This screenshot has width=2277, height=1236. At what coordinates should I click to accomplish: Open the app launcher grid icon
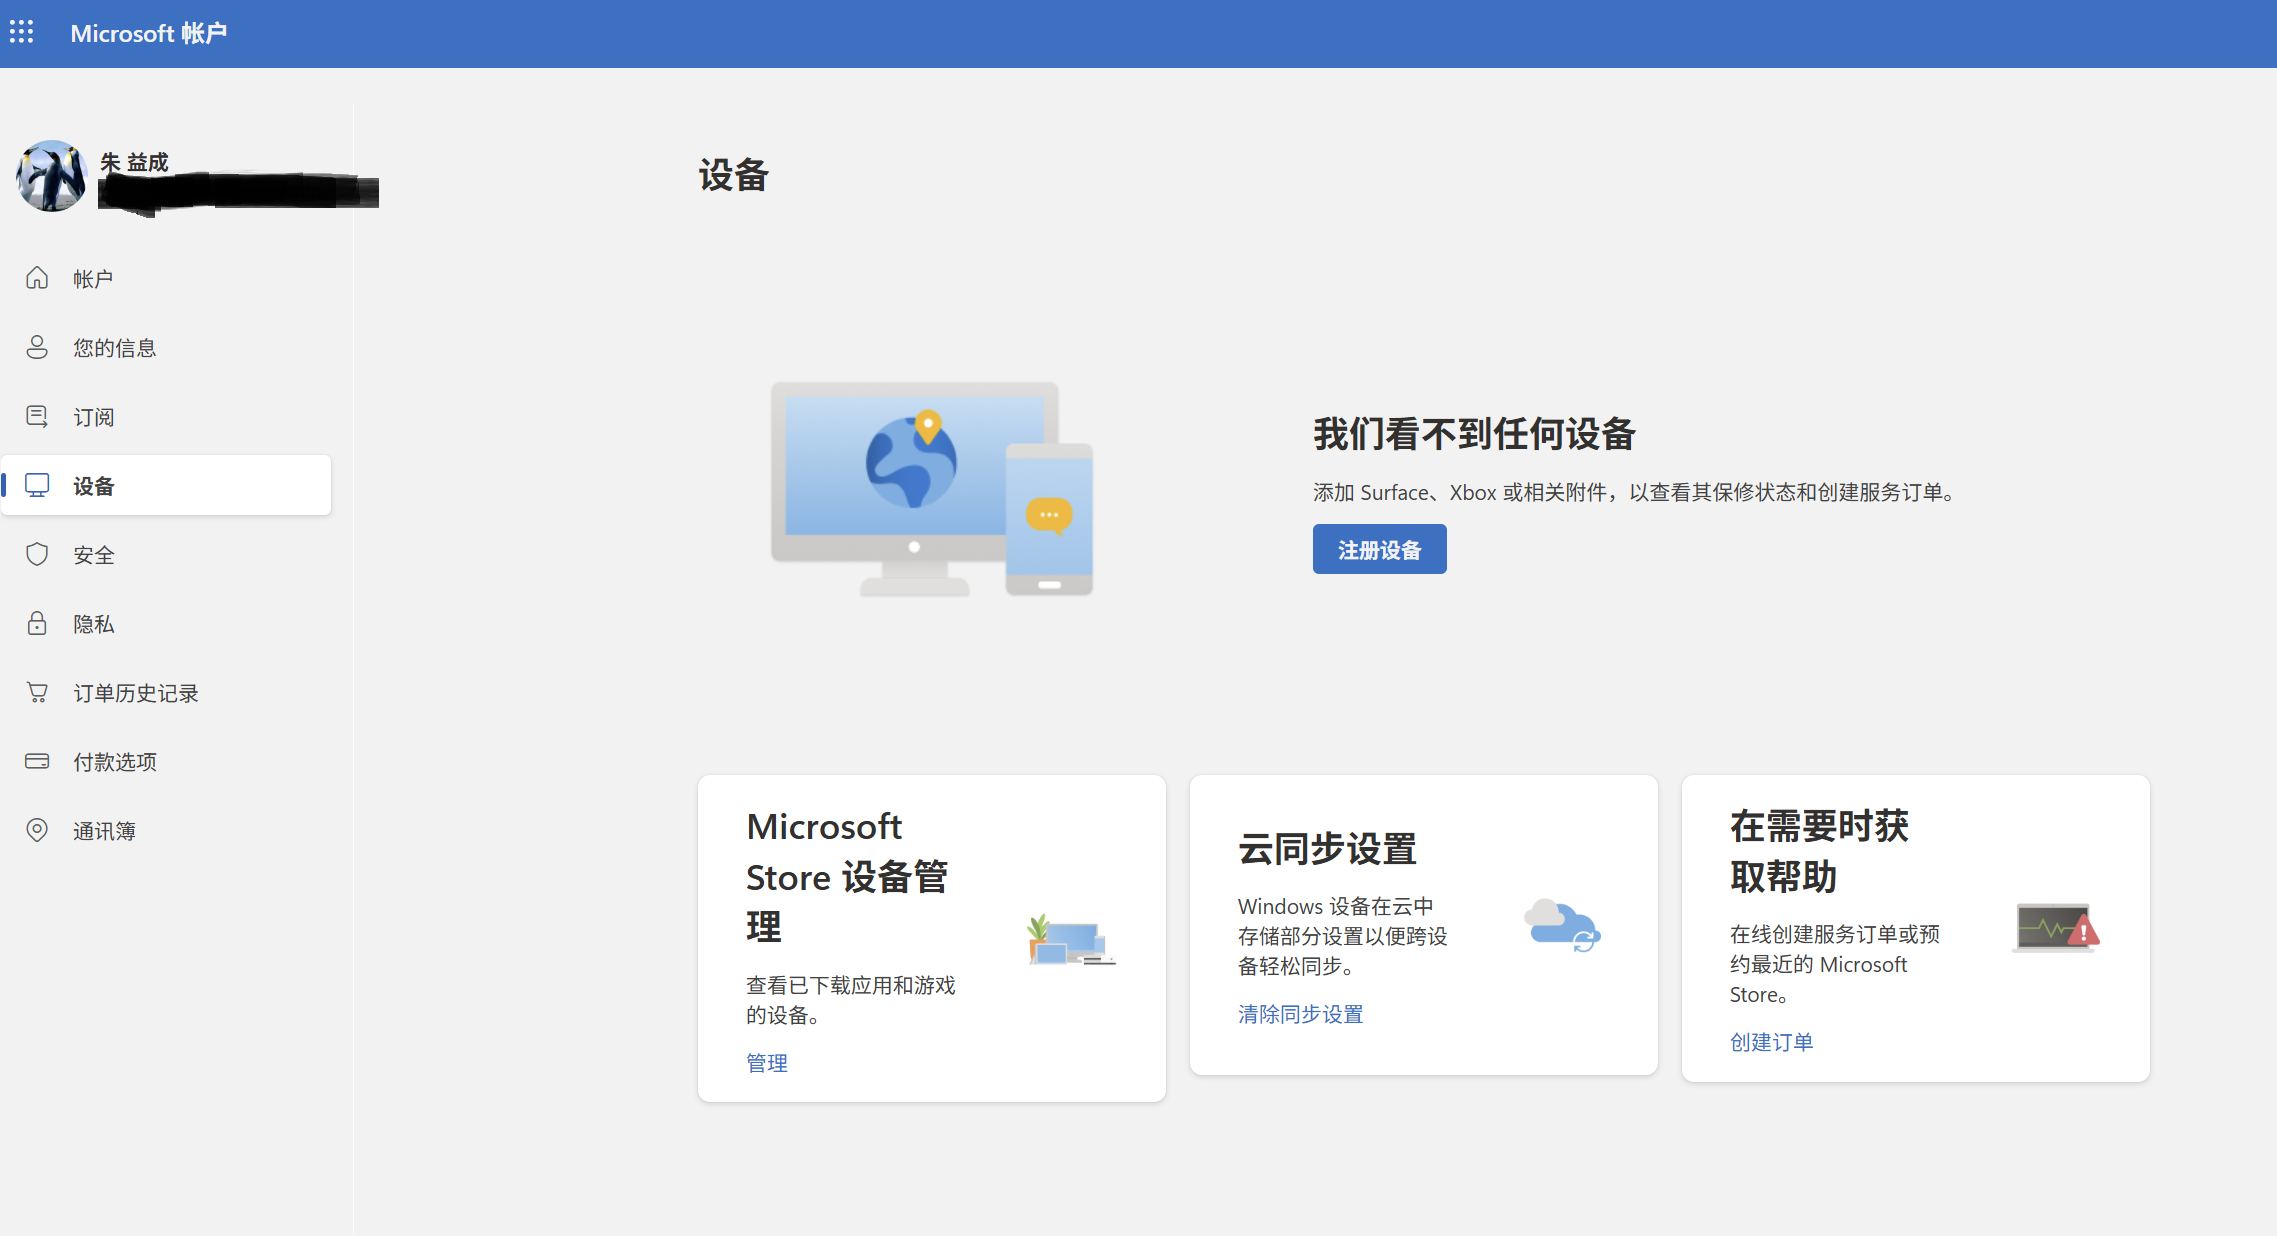click(x=21, y=32)
